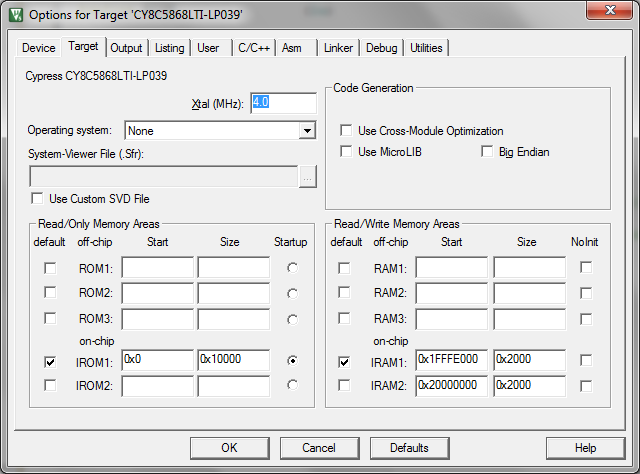Edit the IRAM2 Start value 0x20000000

click(x=452, y=386)
